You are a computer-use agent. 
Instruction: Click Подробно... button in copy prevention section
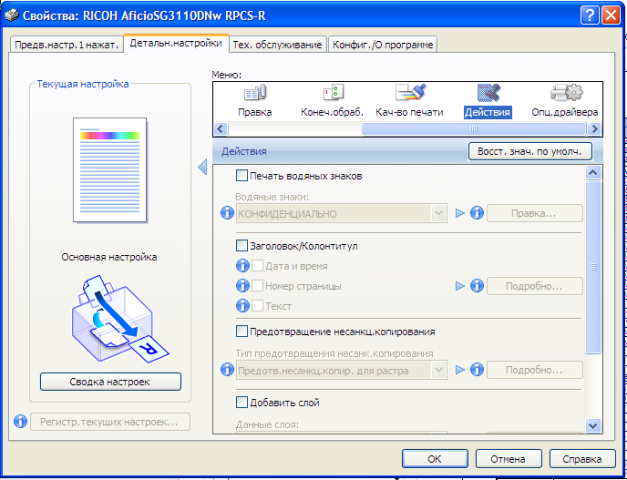(534, 370)
